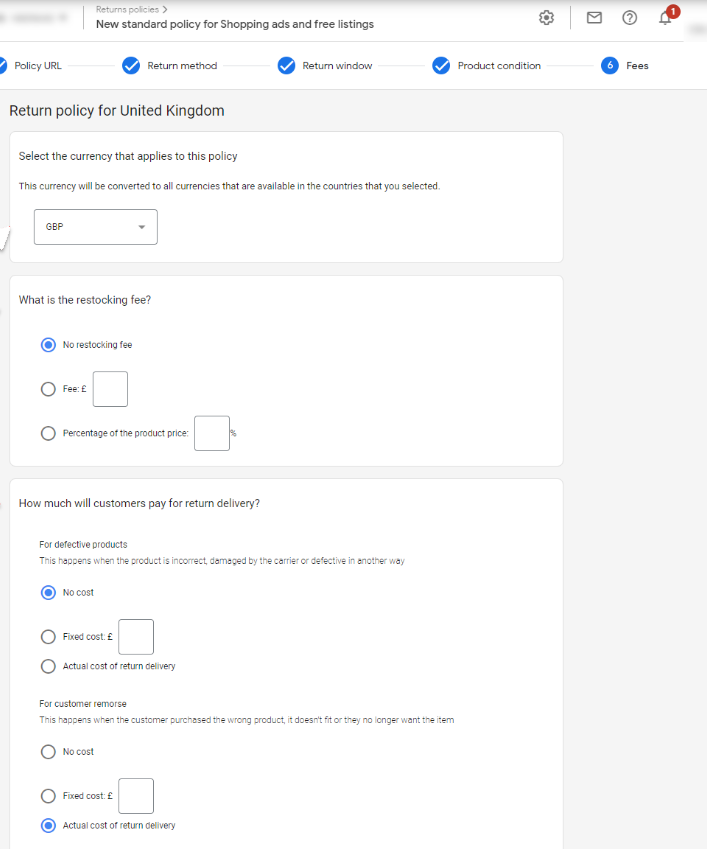Open the mail envelope icon

(x=594, y=17)
